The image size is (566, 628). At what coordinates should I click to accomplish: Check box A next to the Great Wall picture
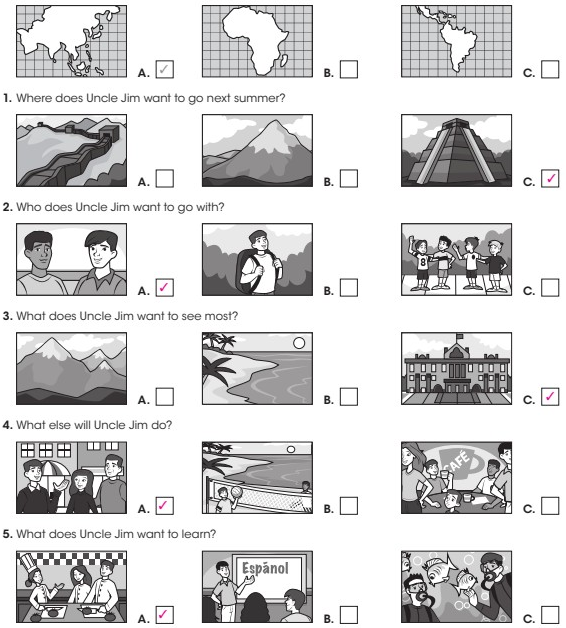point(164,178)
